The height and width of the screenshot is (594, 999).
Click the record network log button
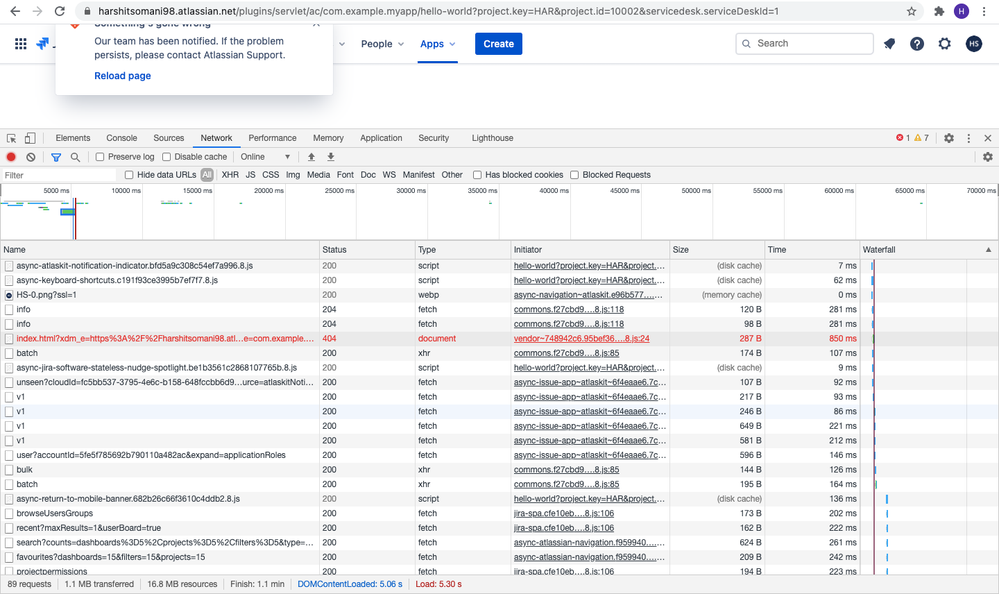11,157
